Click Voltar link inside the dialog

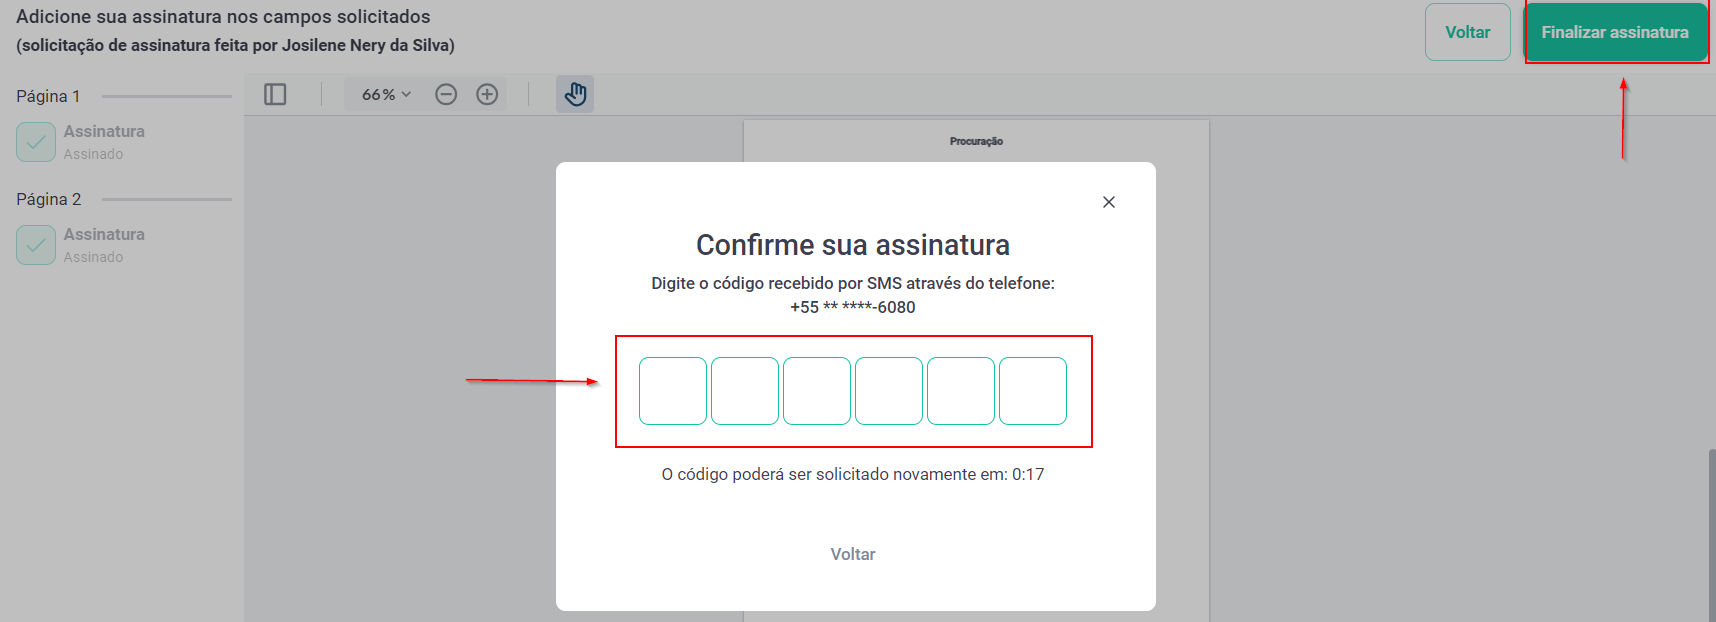(852, 554)
